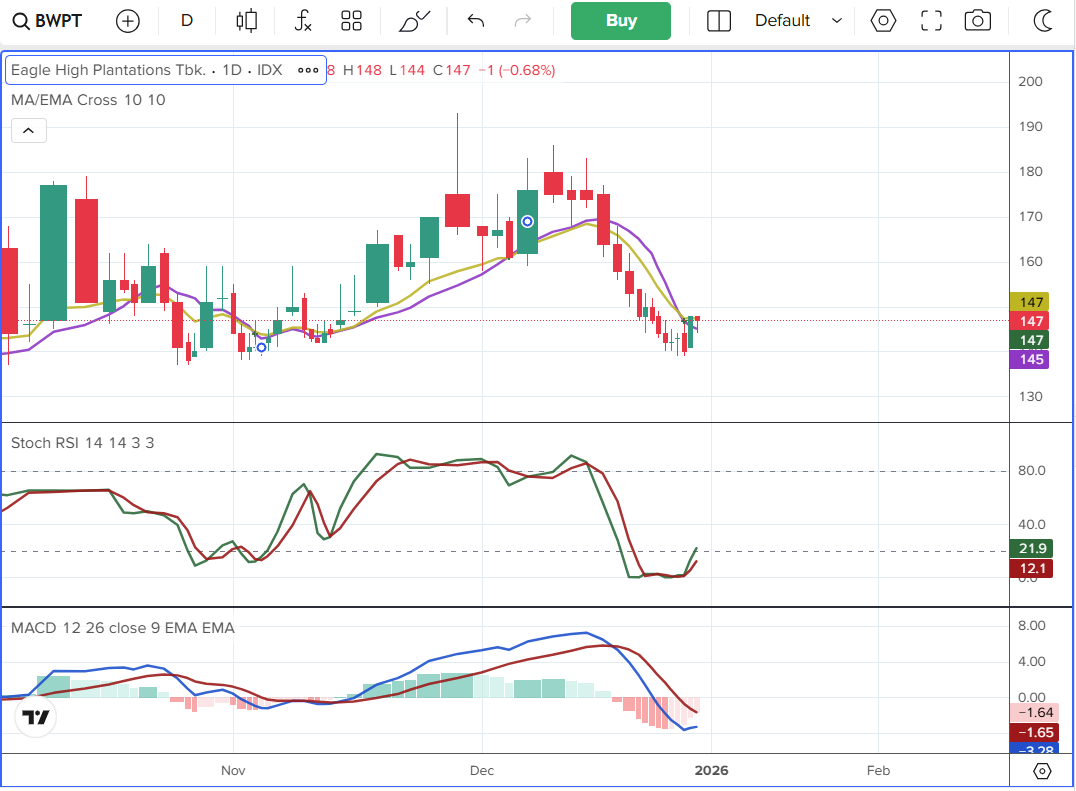Click the add symbol plus icon
1076x791 pixels.
(128, 20)
